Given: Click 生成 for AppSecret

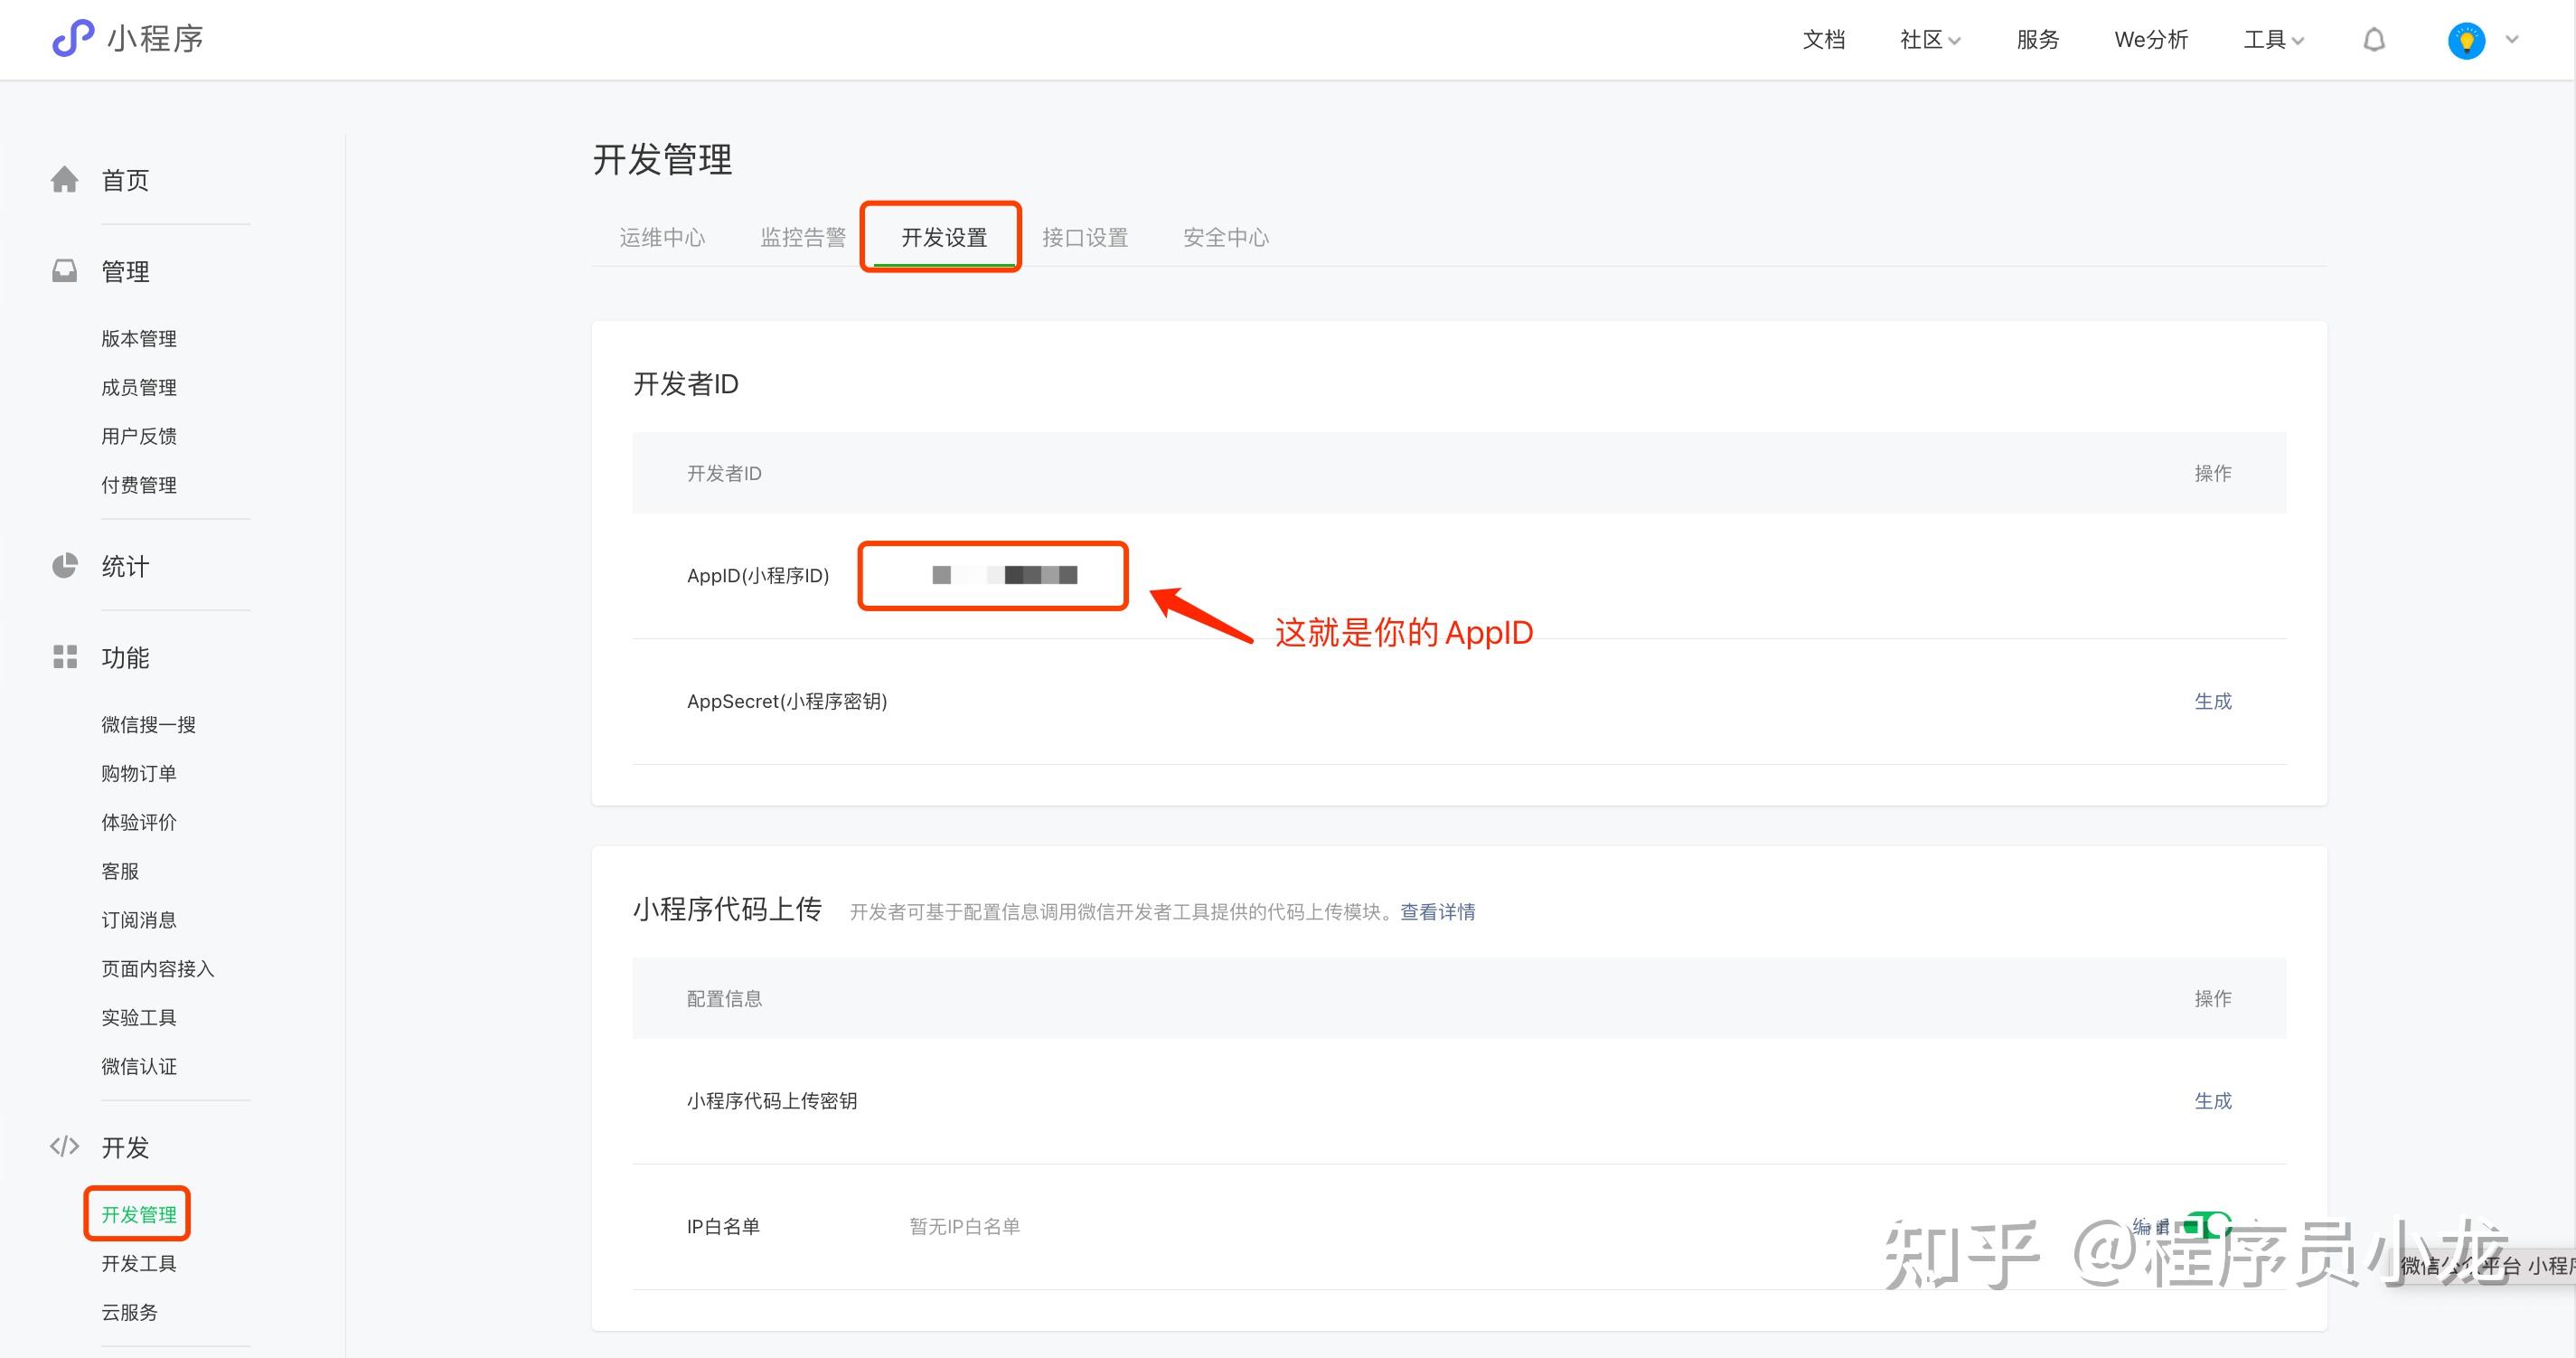Looking at the screenshot, I should point(2212,701).
